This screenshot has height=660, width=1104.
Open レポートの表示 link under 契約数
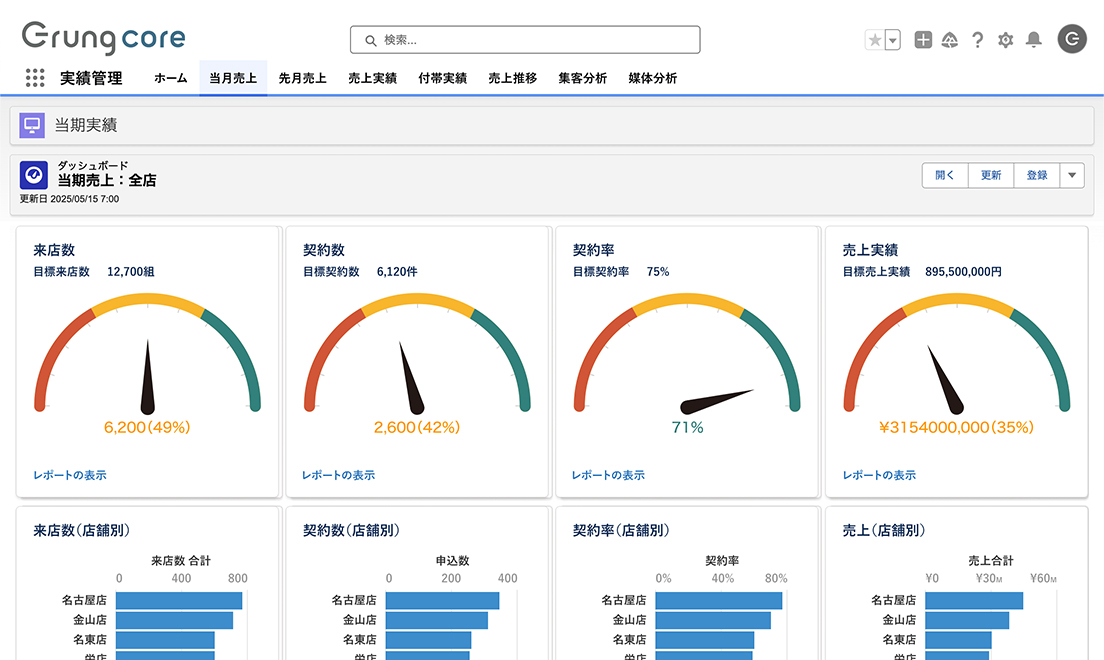pyautogui.click(x=339, y=475)
